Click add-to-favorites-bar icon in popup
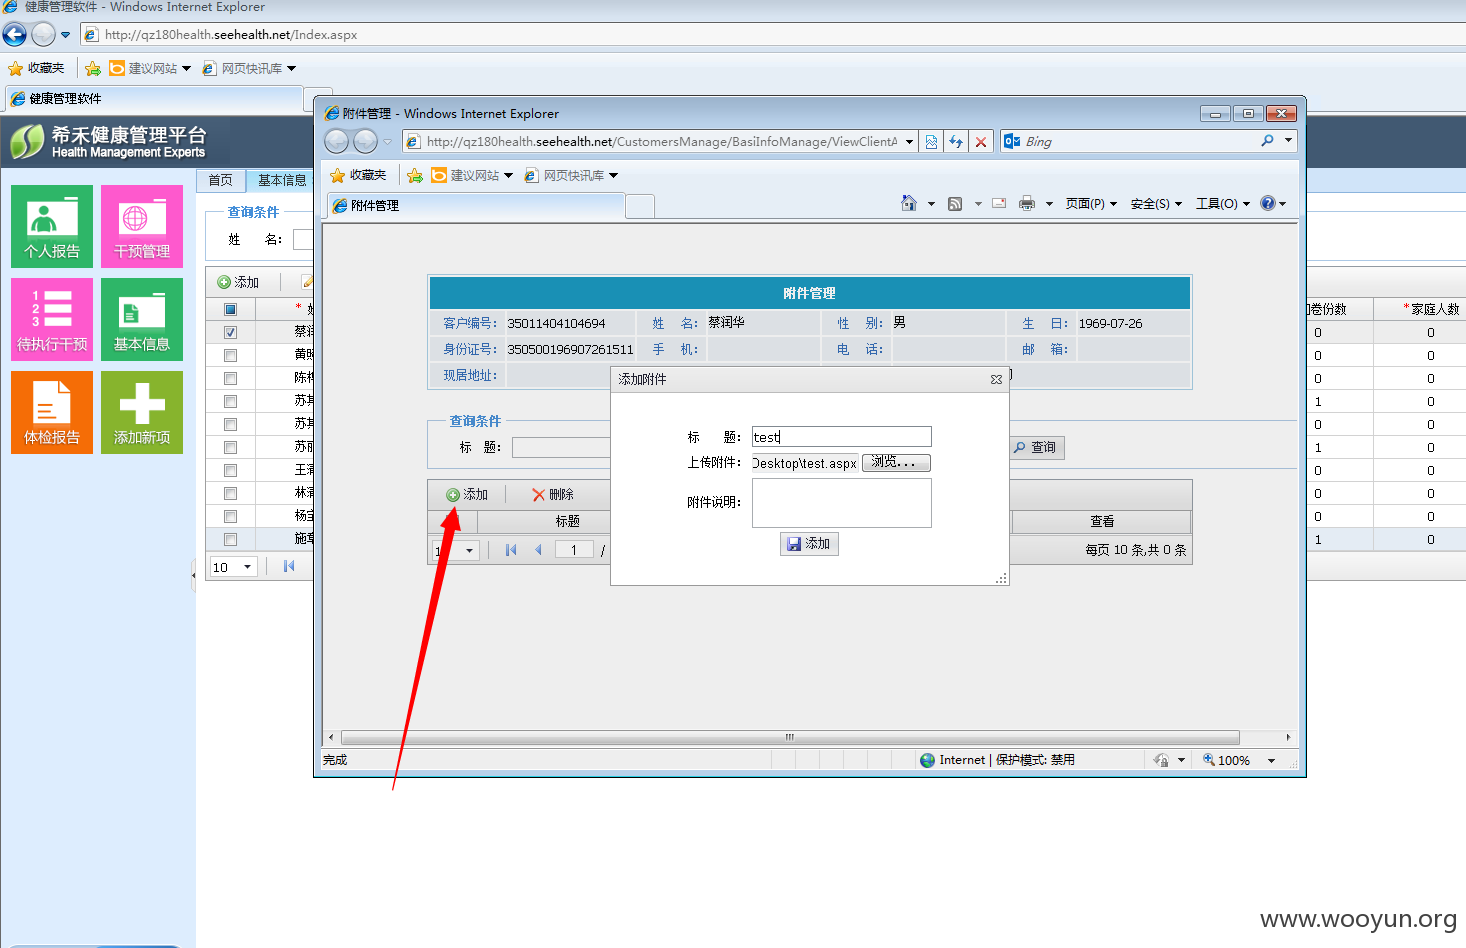 coord(415,175)
